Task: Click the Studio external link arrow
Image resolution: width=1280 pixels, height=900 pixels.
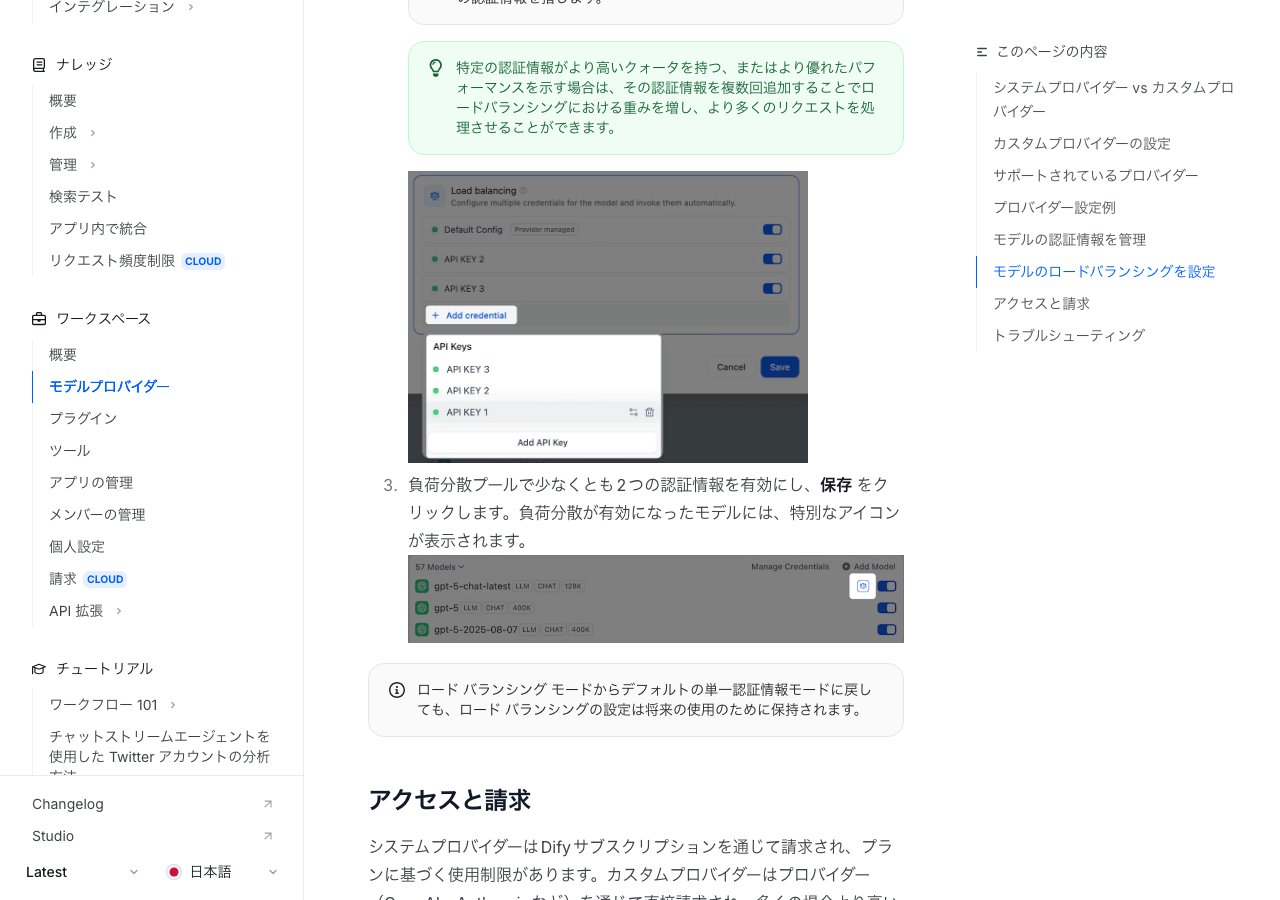Action: click(x=267, y=836)
